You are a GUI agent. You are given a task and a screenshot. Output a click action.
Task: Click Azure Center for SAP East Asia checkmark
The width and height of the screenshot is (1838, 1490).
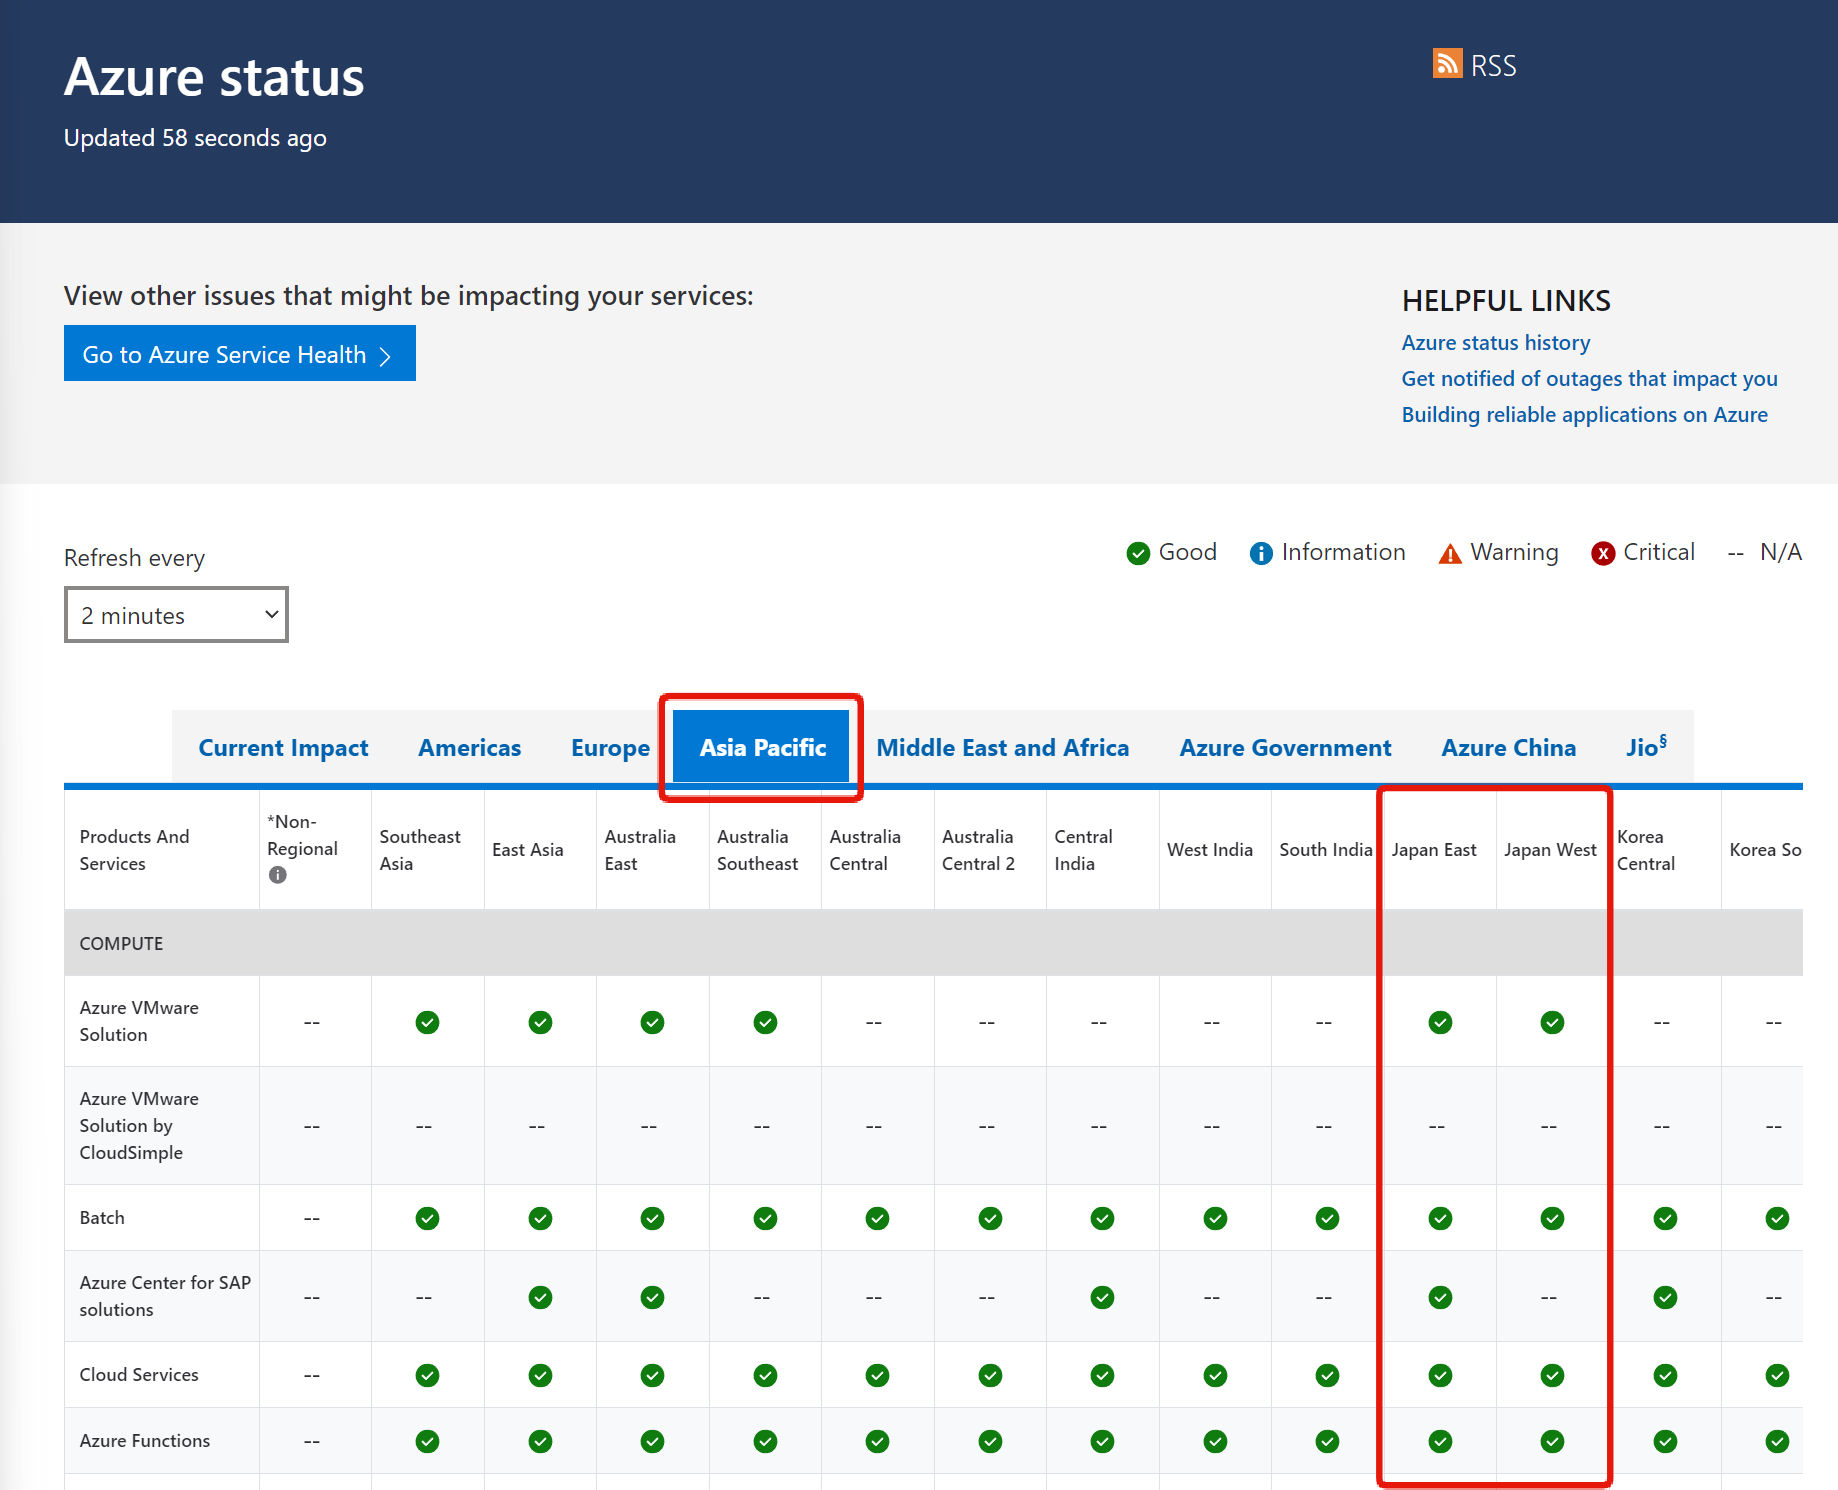coord(540,1297)
